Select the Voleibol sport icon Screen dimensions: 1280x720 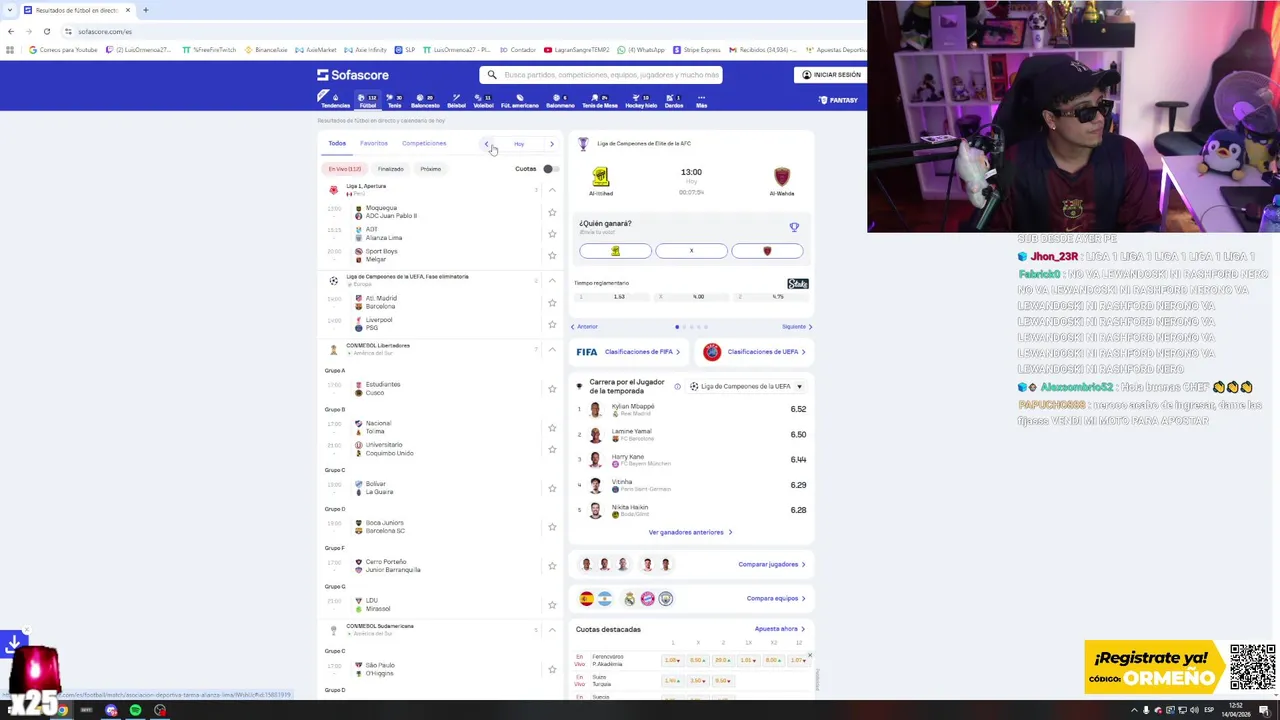point(483,100)
